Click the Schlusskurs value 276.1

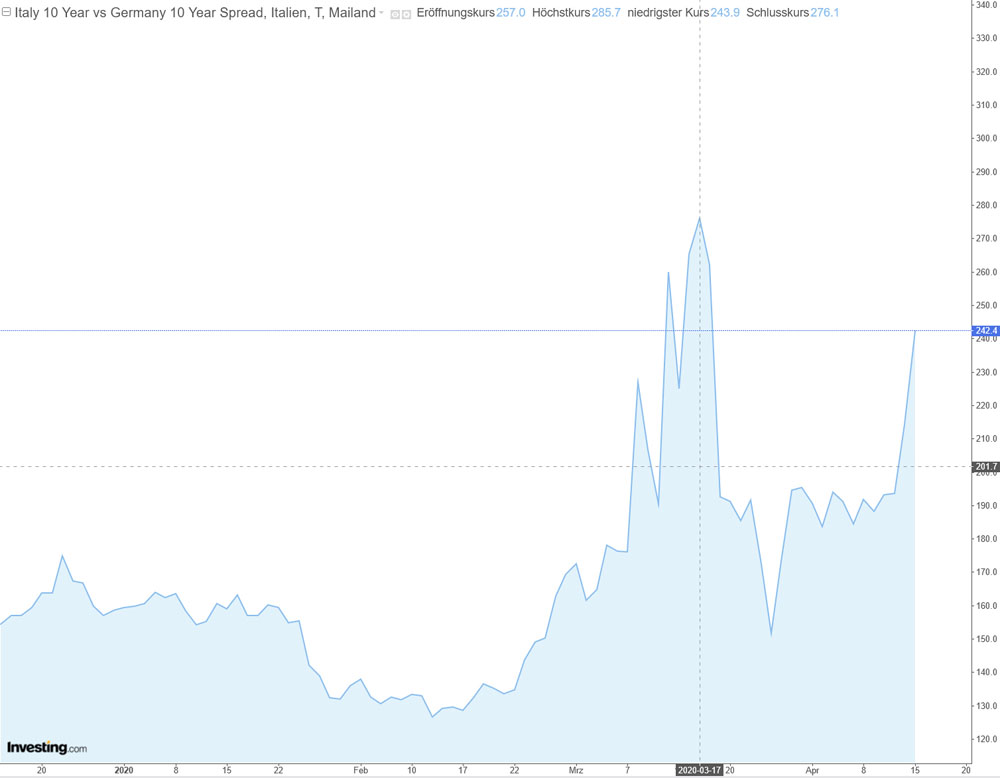tap(825, 13)
